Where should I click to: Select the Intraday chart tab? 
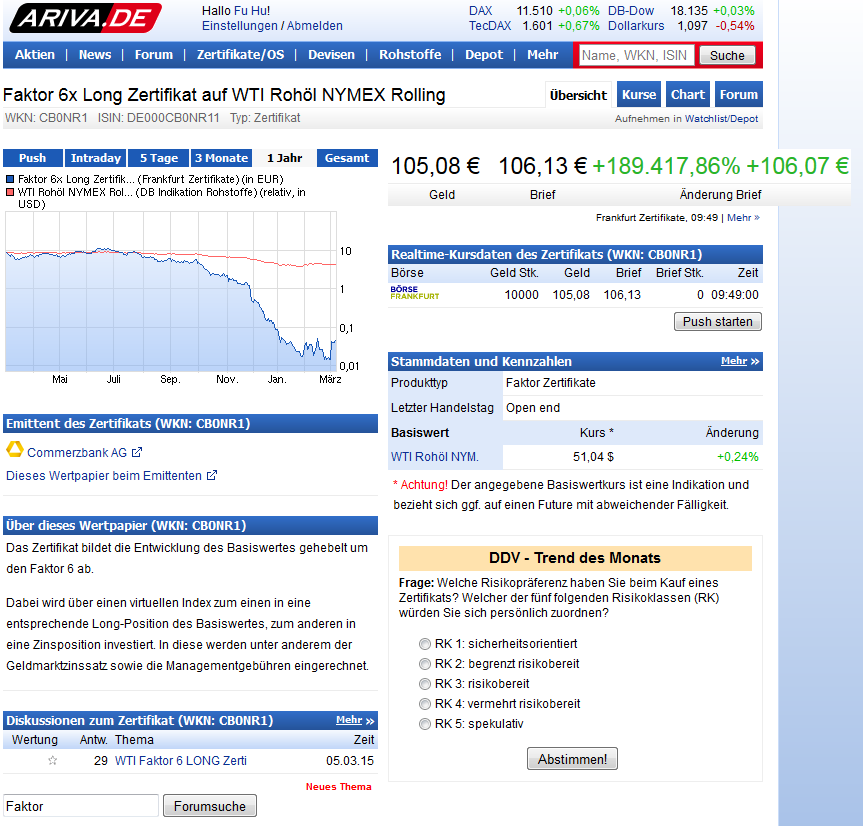(x=96, y=158)
